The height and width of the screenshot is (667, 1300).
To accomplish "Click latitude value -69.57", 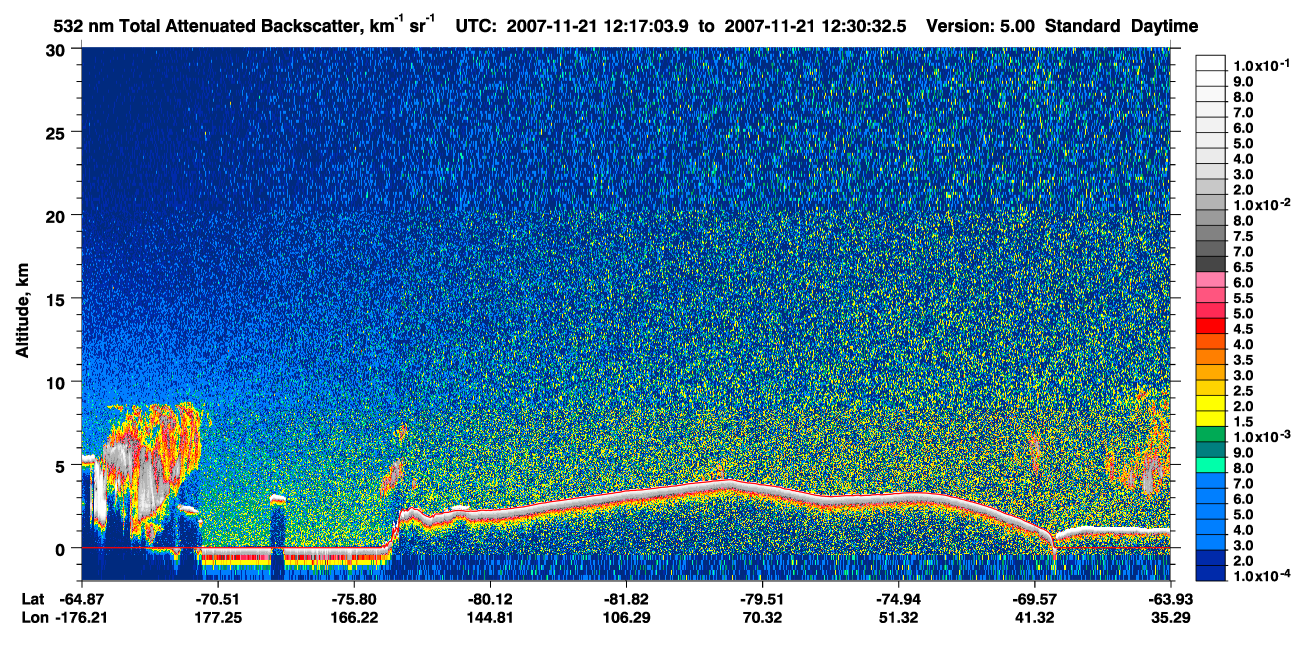I will click(1034, 599).
